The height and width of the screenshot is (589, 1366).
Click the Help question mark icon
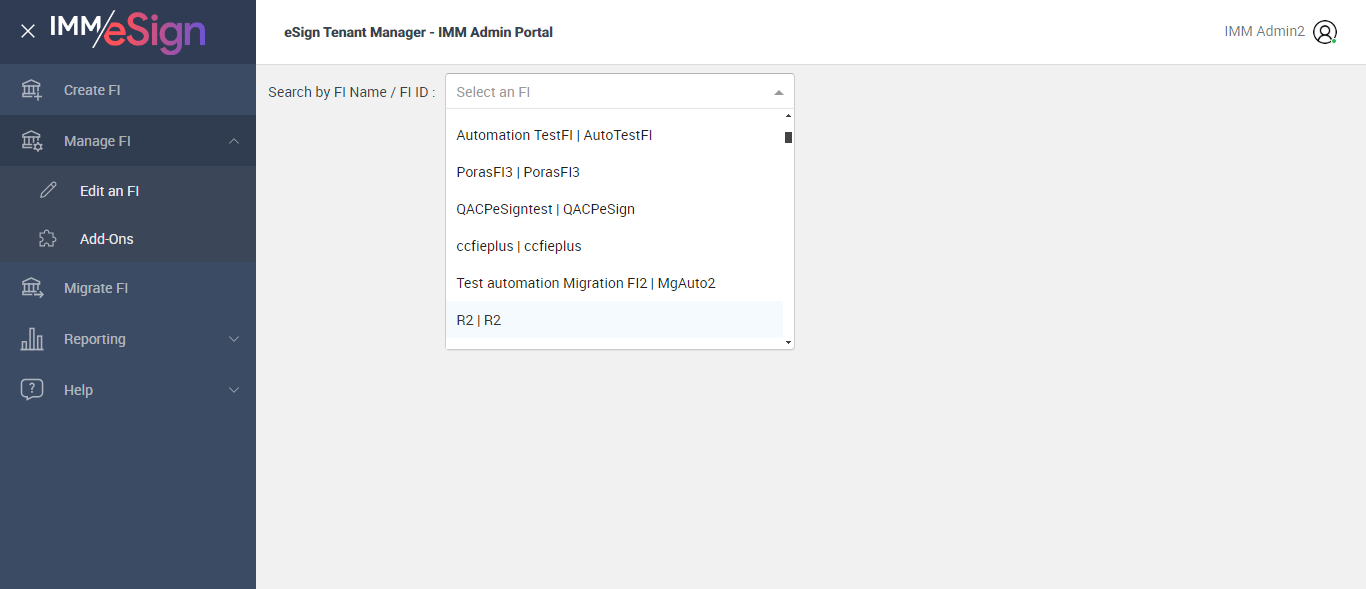(32, 390)
